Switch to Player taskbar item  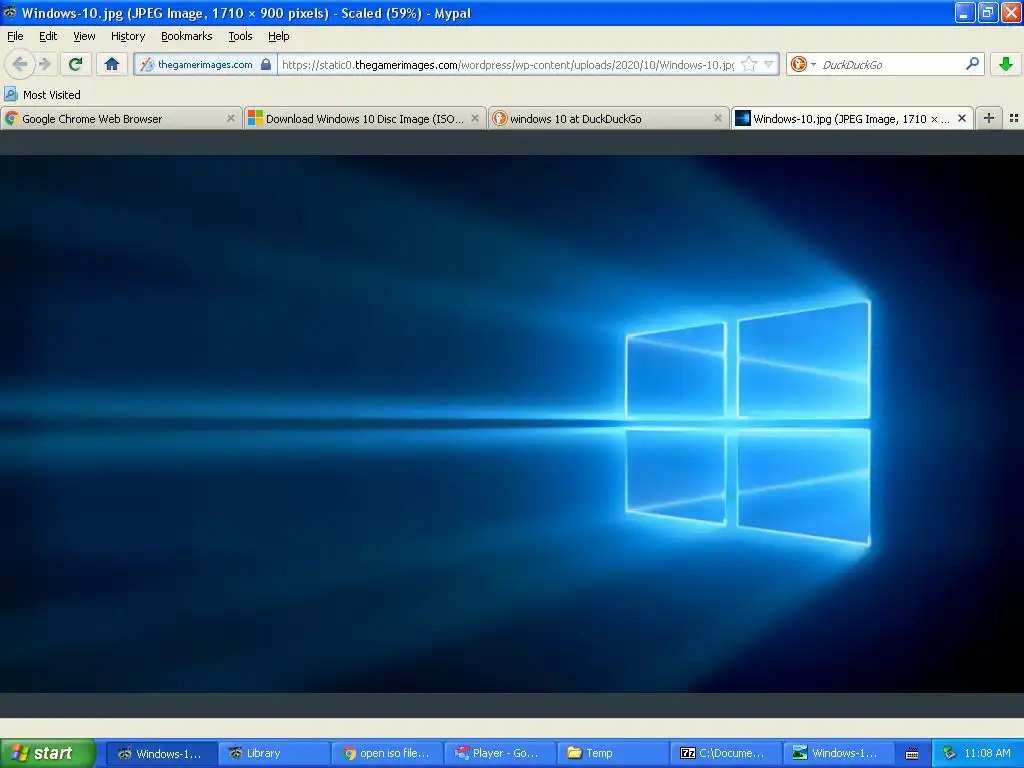click(x=500, y=753)
